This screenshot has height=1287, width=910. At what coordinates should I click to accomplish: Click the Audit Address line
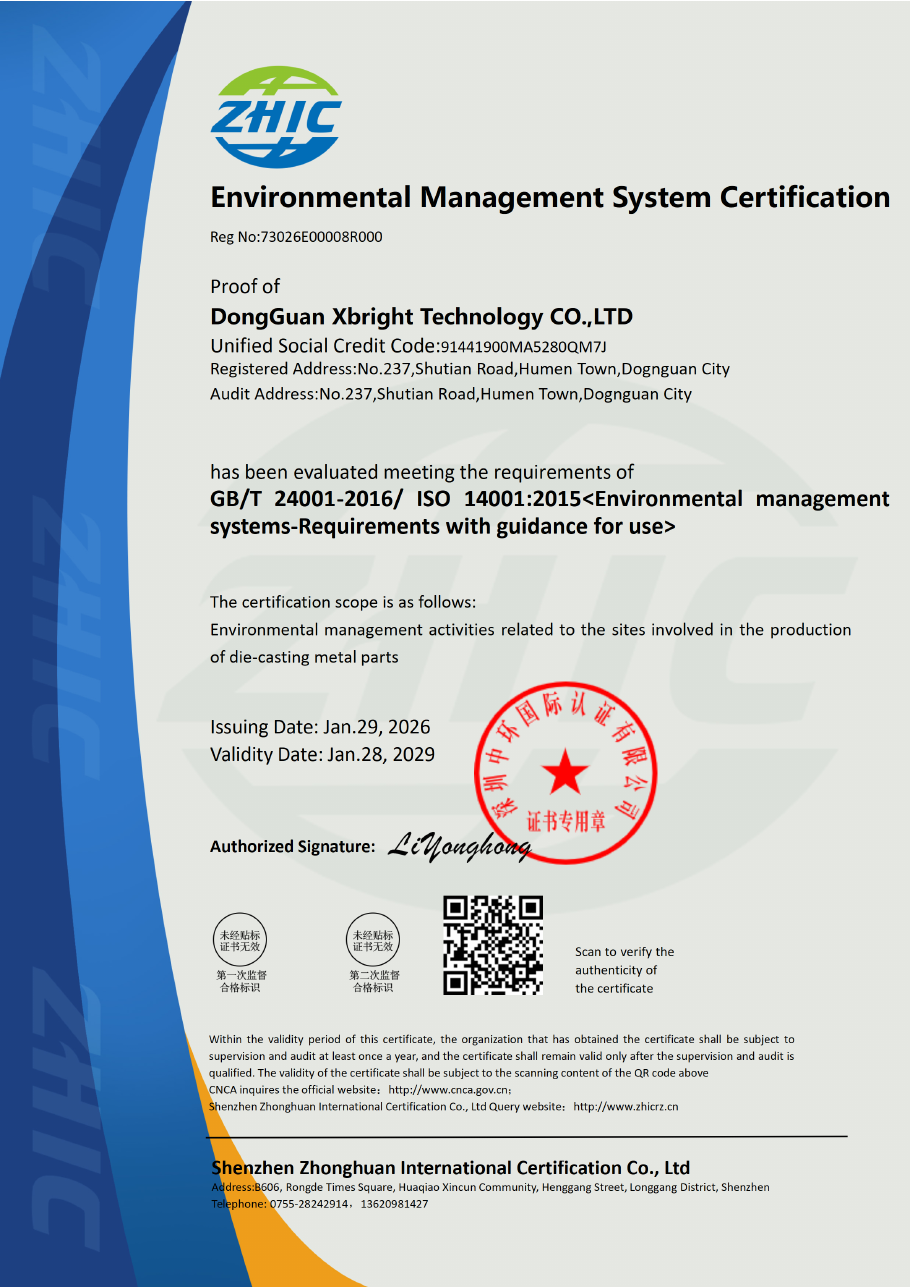[x=451, y=394]
